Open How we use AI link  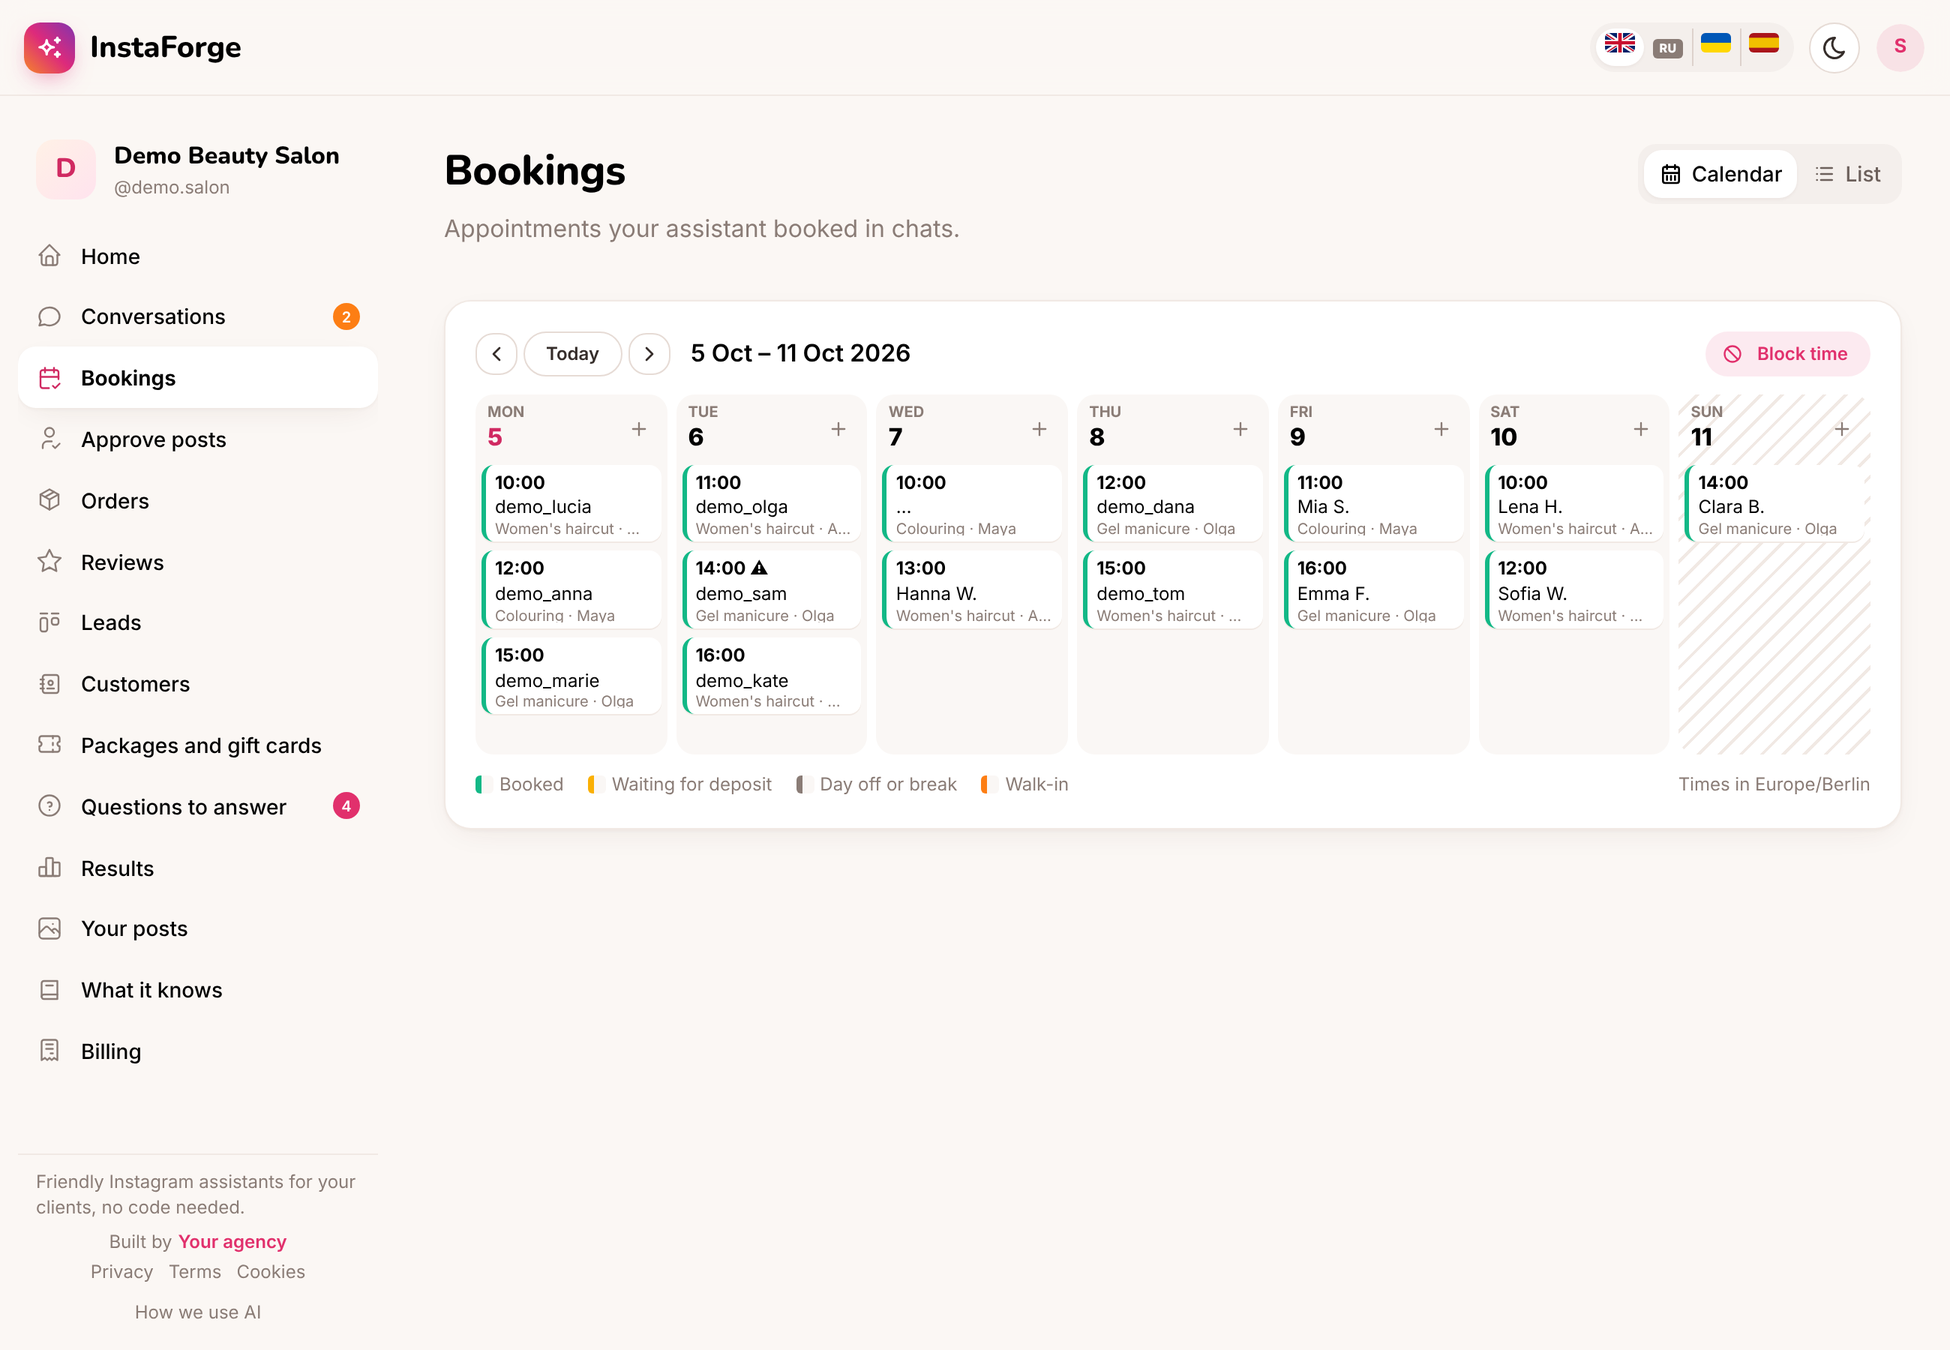pos(198,1312)
